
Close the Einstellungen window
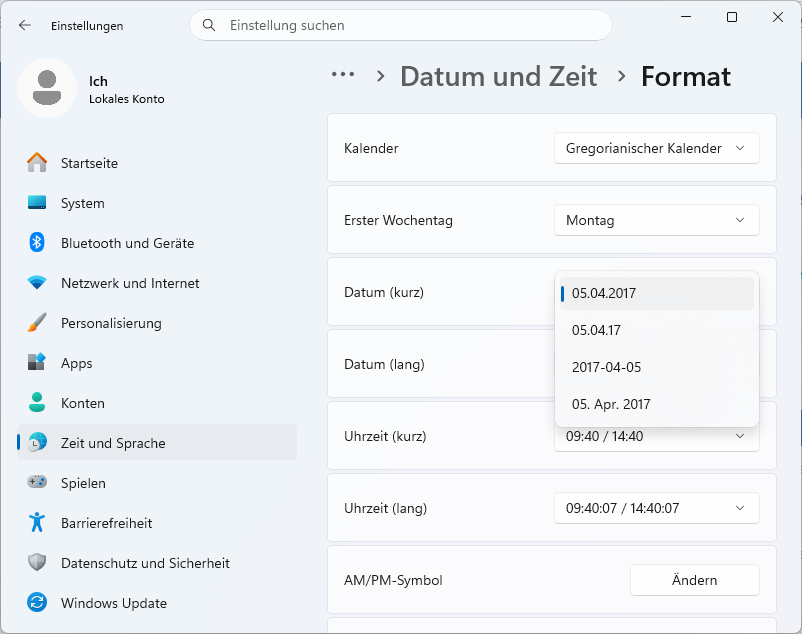pos(778,17)
